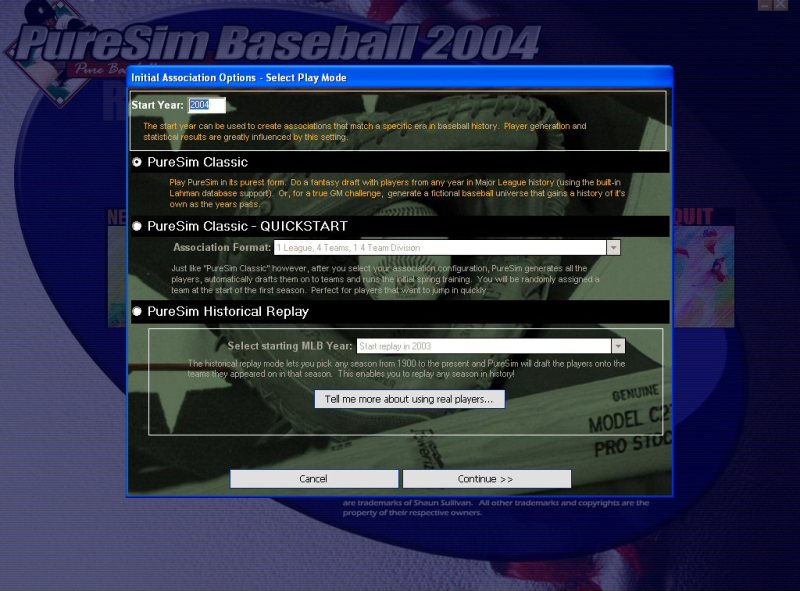Click the Cancel button
Screen dimensions: 800x591
pyautogui.click(x=313, y=479)
